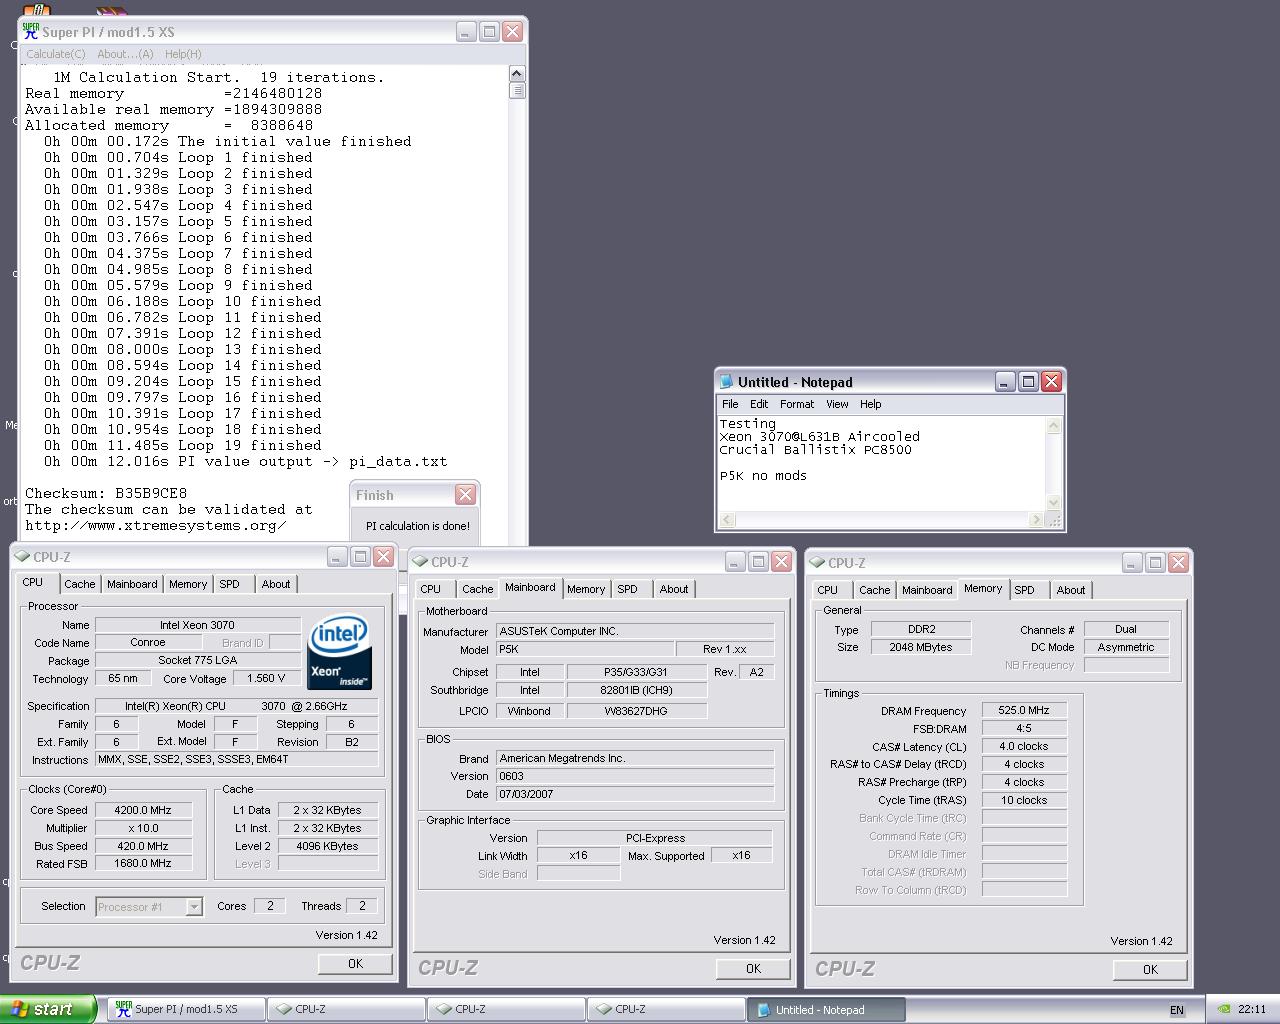
Task: Click DRAM Frequency value 525.0 MHz
Action: click(1024, 710)
